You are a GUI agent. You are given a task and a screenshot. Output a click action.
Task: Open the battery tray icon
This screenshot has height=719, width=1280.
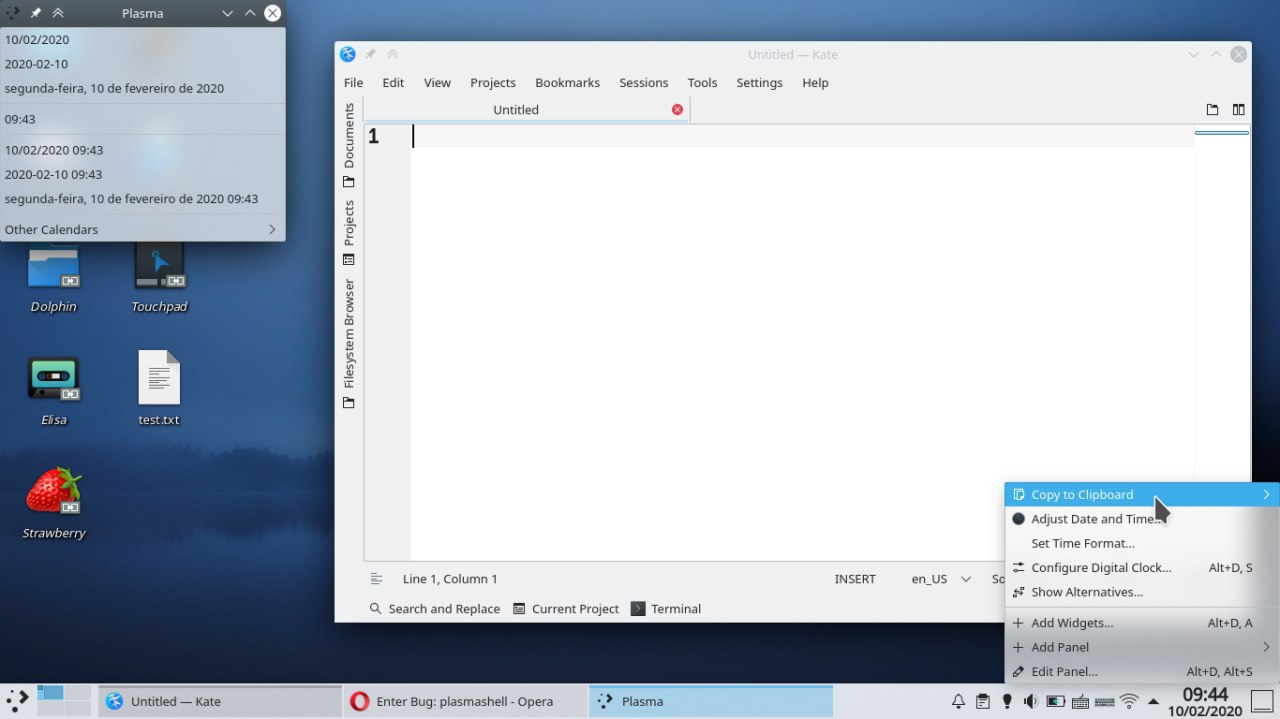1056,701
